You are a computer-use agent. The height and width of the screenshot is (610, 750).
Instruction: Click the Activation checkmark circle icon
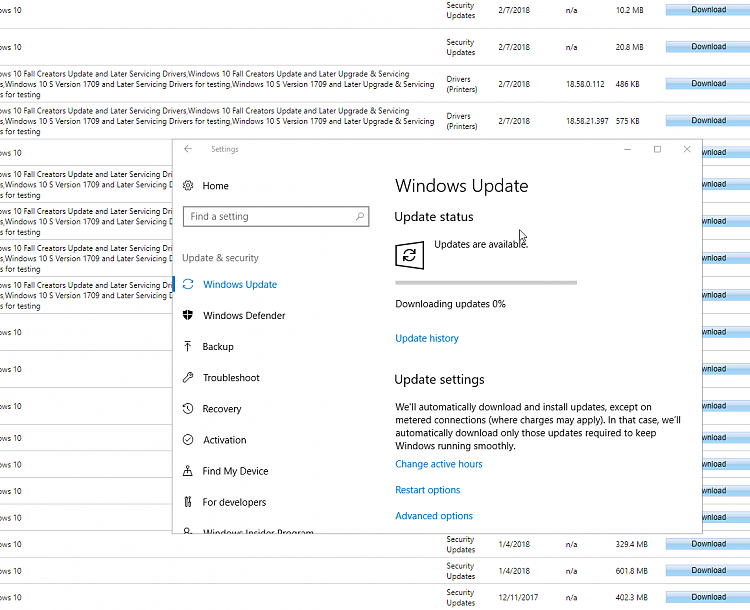pos(188,439)
